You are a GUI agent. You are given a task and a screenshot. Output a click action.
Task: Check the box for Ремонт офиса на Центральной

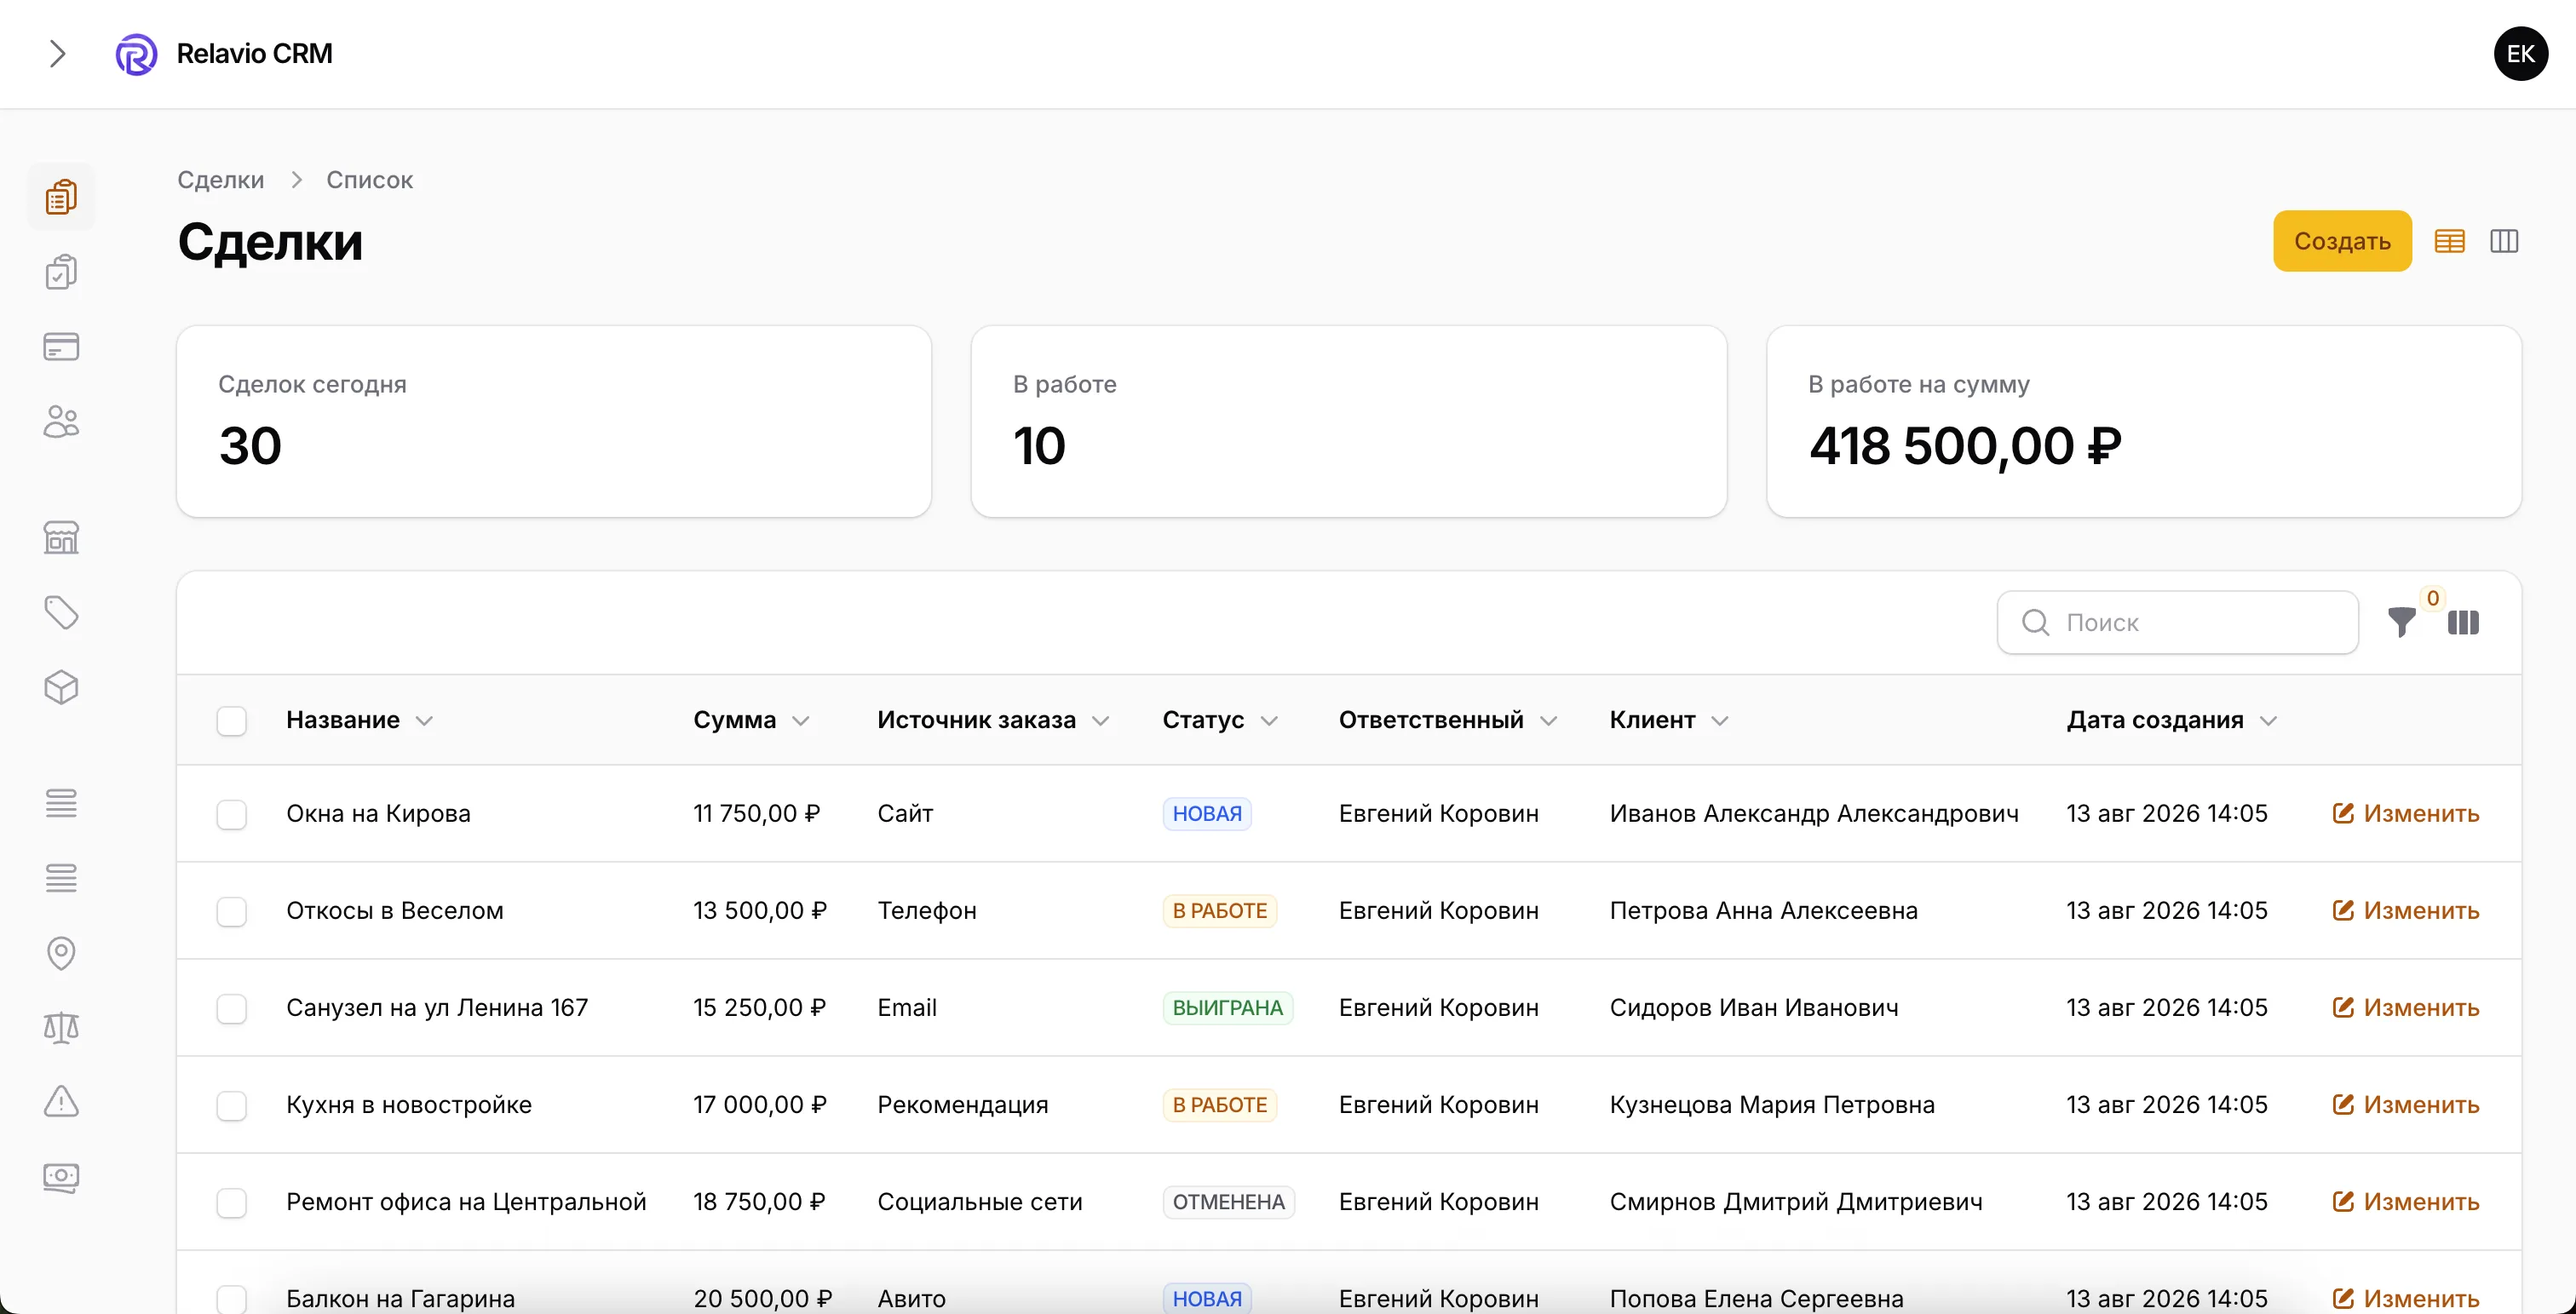click(232, 1202)
